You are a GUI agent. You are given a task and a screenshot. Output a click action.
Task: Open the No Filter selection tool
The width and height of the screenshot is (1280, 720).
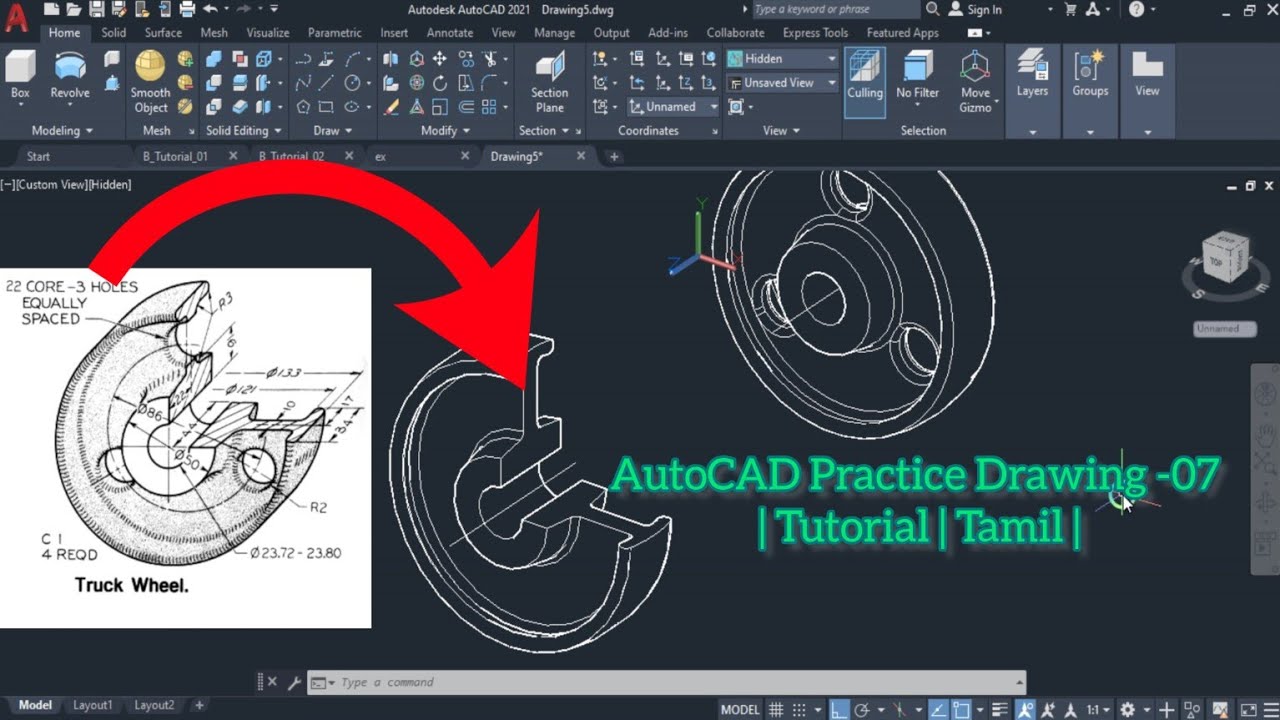917,77
